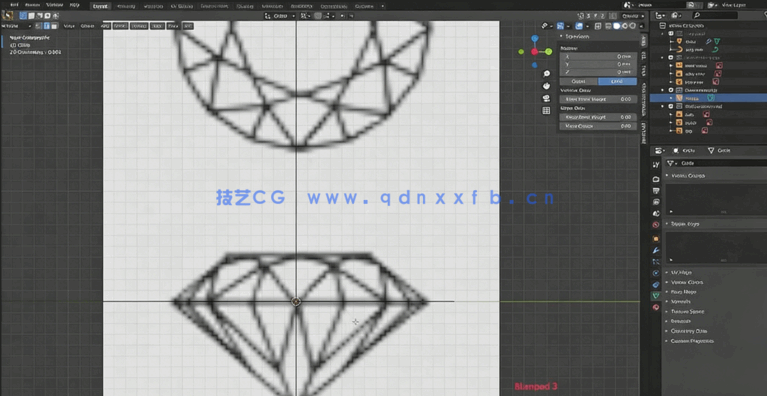The height and width of the screenshot is (396, 767).
Task: Expand the Vertex Groups panel
Action: point(688,176)
